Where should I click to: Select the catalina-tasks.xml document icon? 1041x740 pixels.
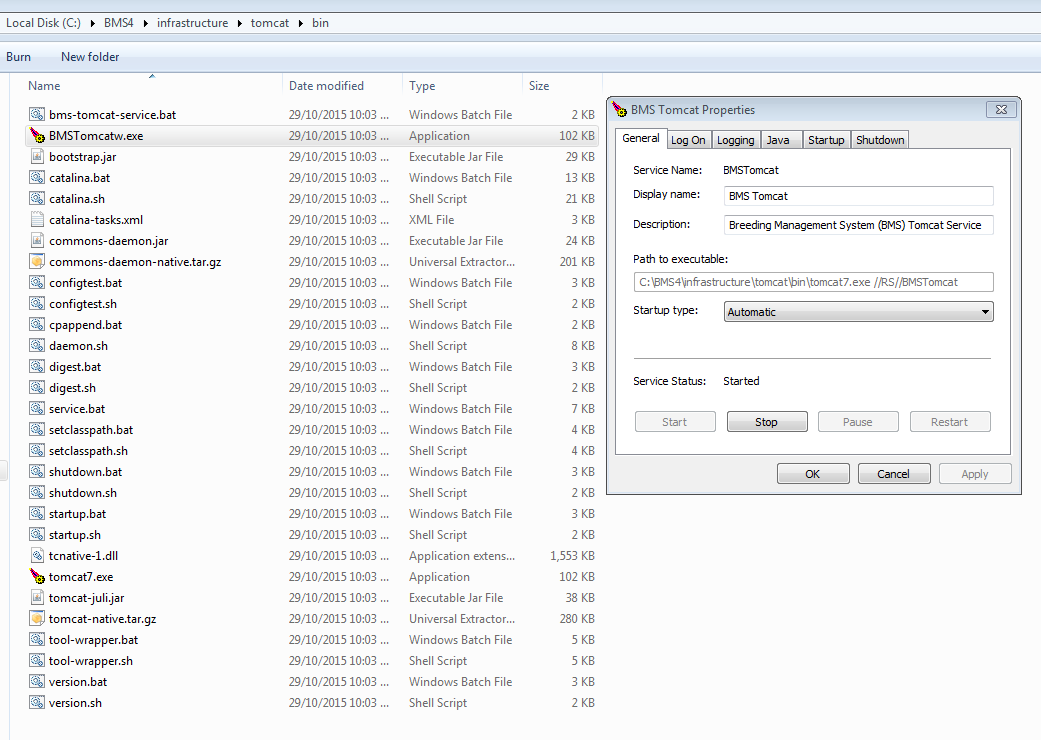[37, 220]
